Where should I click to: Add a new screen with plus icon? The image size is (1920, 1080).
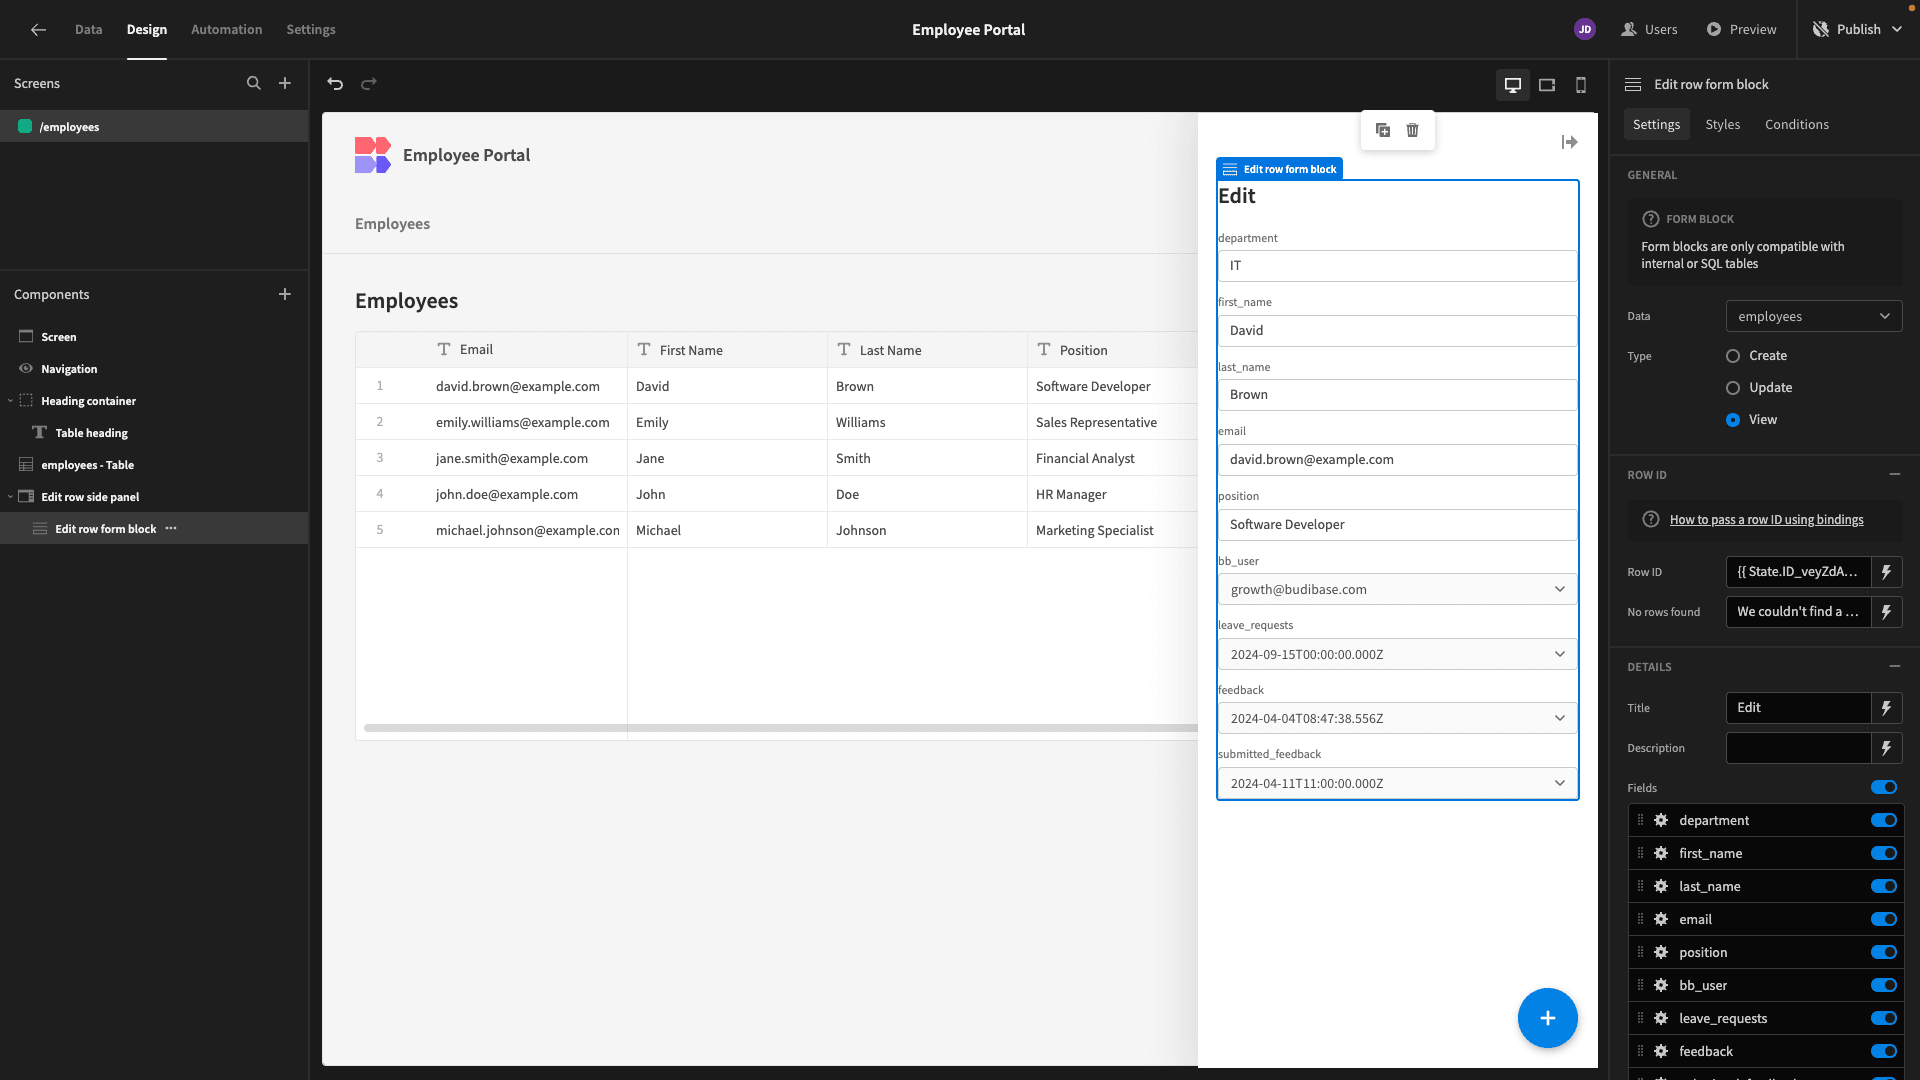pos(285,84)
